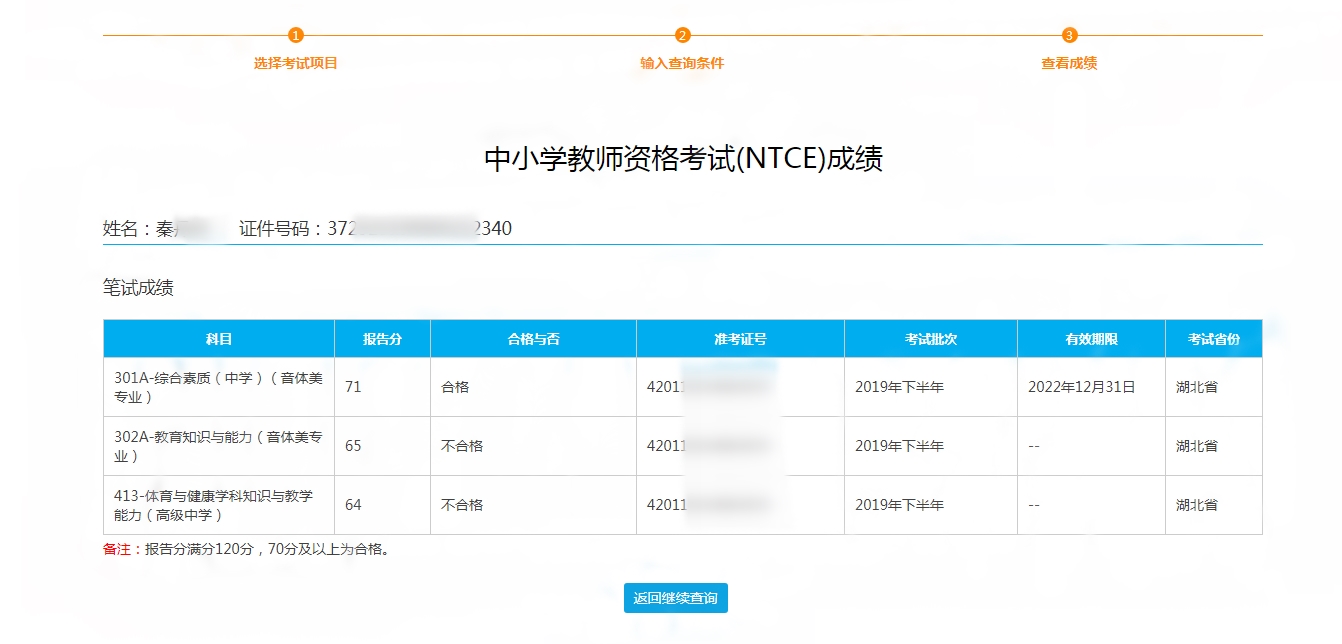The image size is (1342, 644).
Task: Select the 合格与否 column header
Action: [x=533, y=339]
